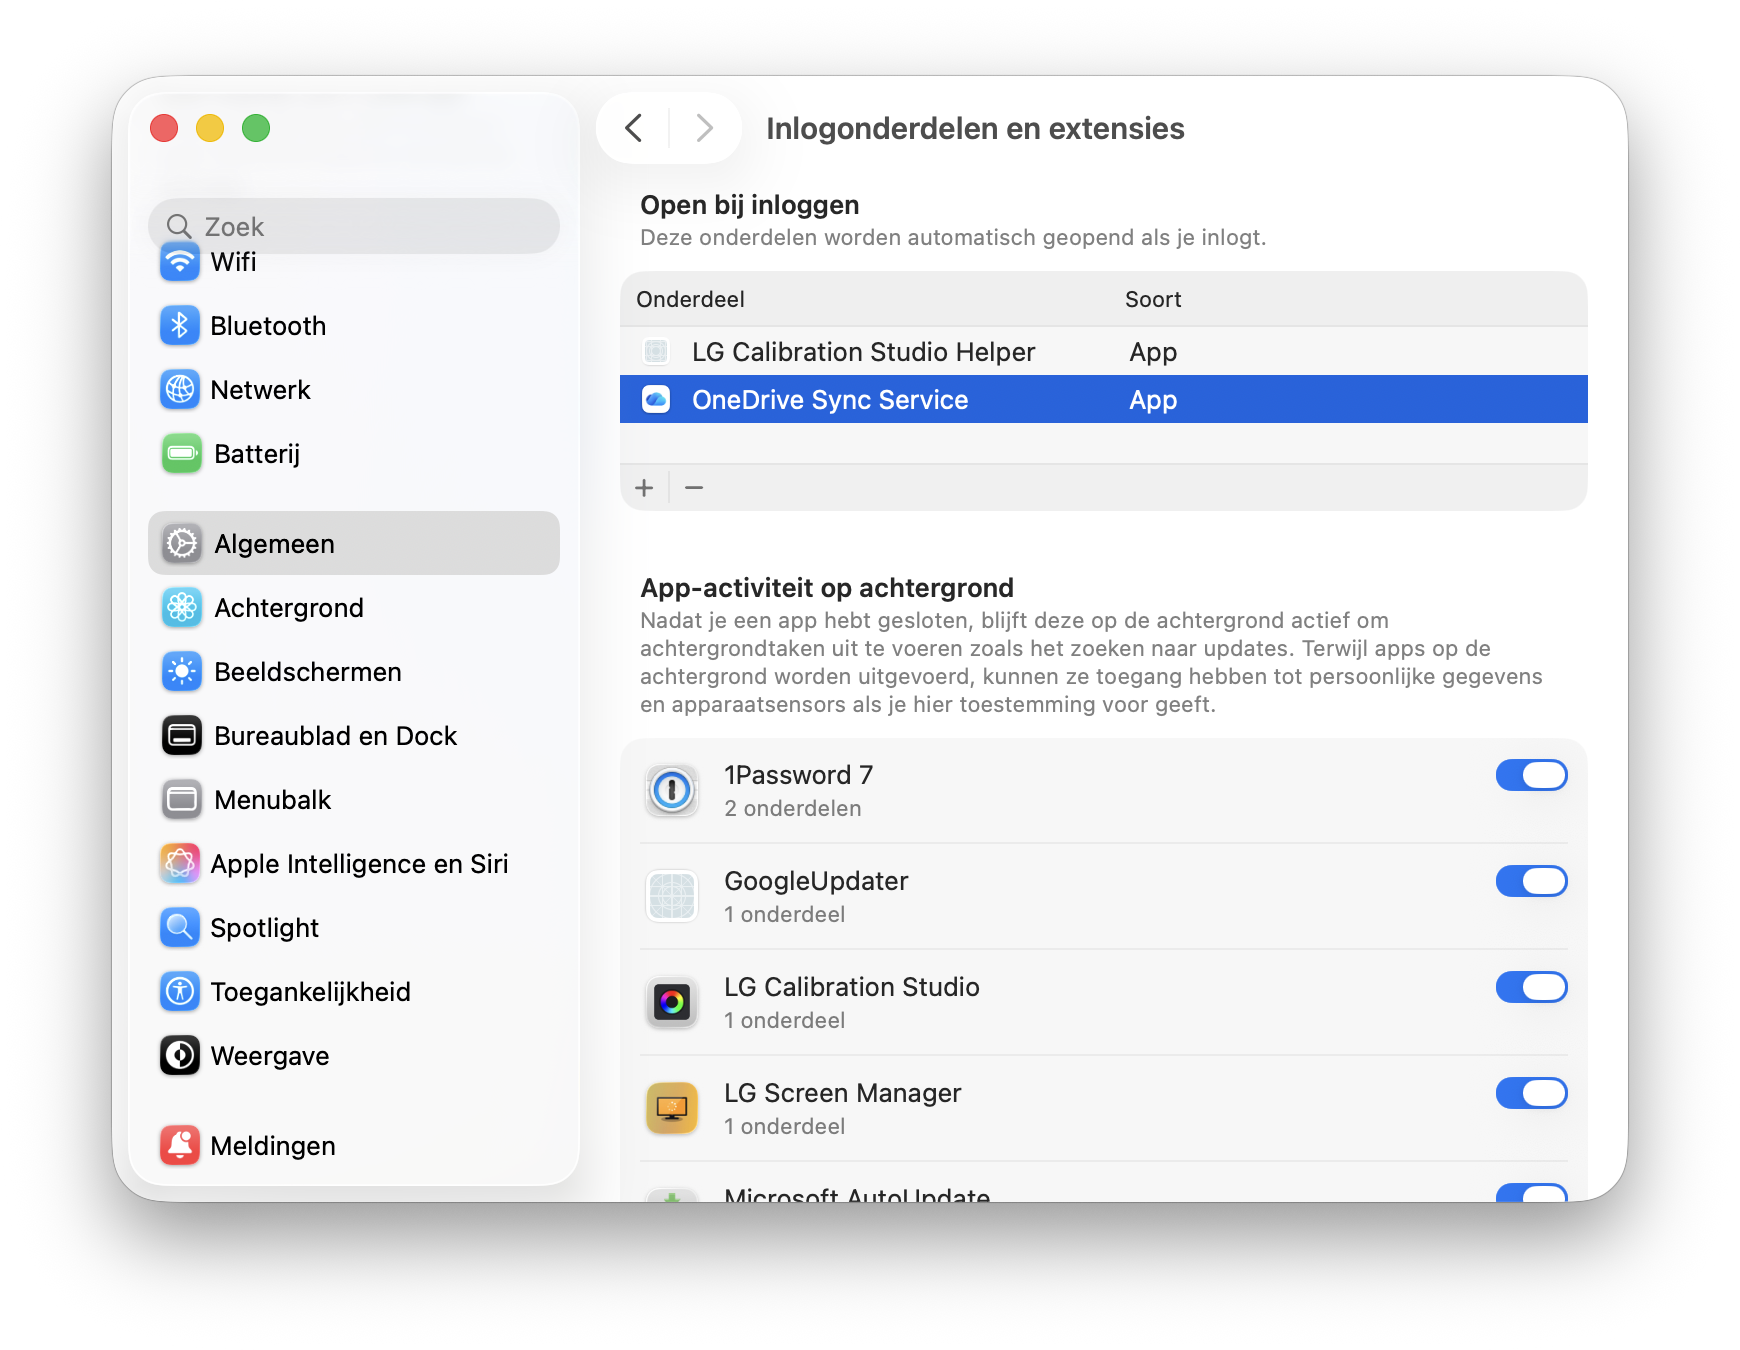Disable 1Password 7 background activity
This screenshot has width=1740, height=1350.
pos(1531,775)
